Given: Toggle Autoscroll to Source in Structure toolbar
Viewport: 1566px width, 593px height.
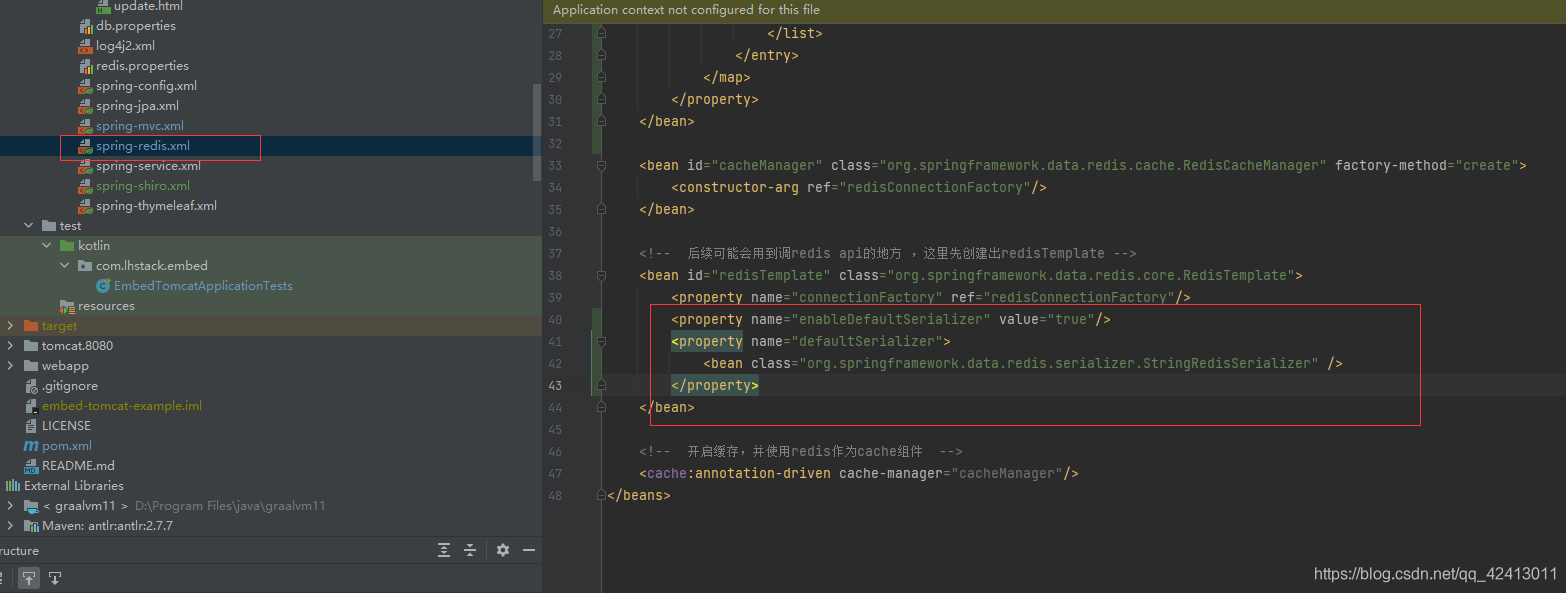Looking at the screenshot, I should click(x=29, y=577).
